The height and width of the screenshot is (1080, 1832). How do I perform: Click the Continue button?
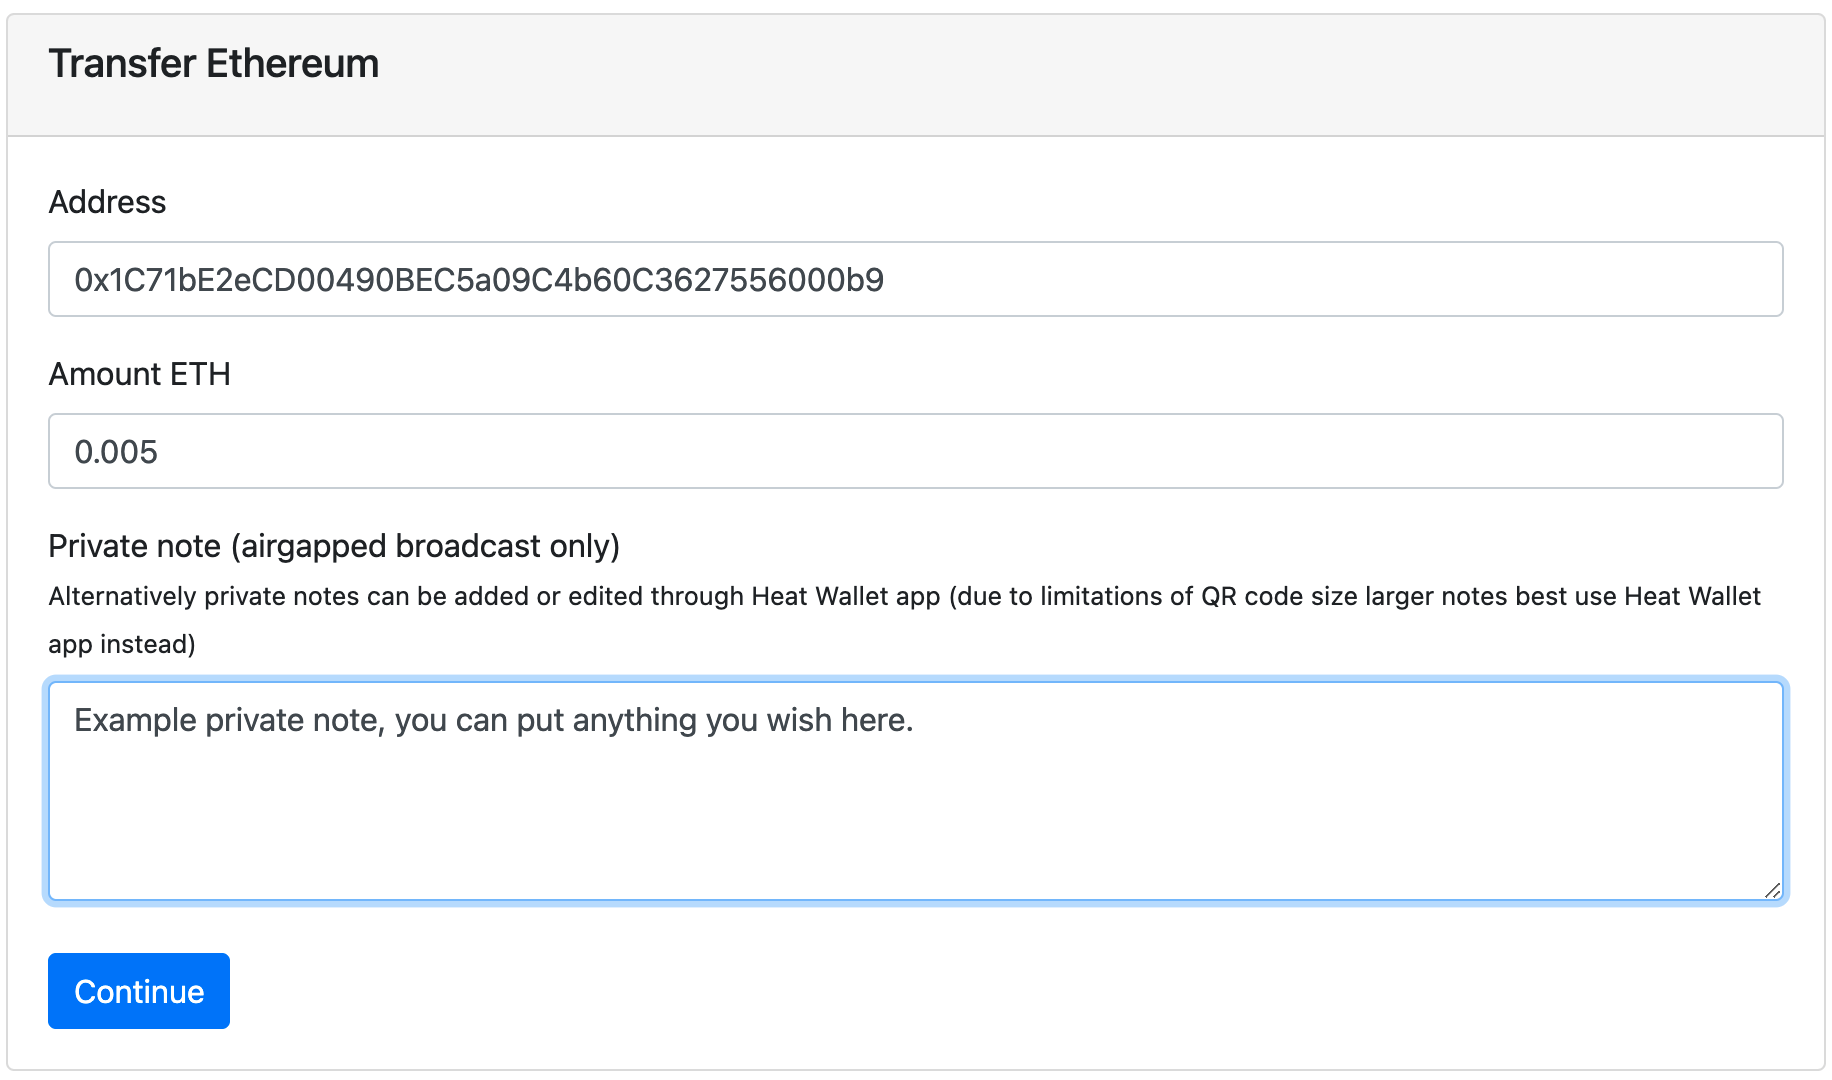pos(139,991)
